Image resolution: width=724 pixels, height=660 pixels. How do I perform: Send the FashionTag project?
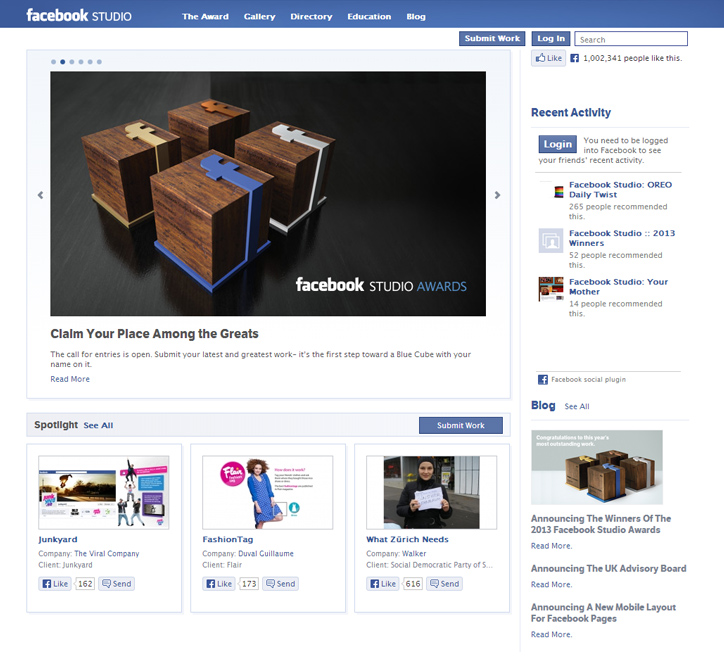tap(280, 584)
